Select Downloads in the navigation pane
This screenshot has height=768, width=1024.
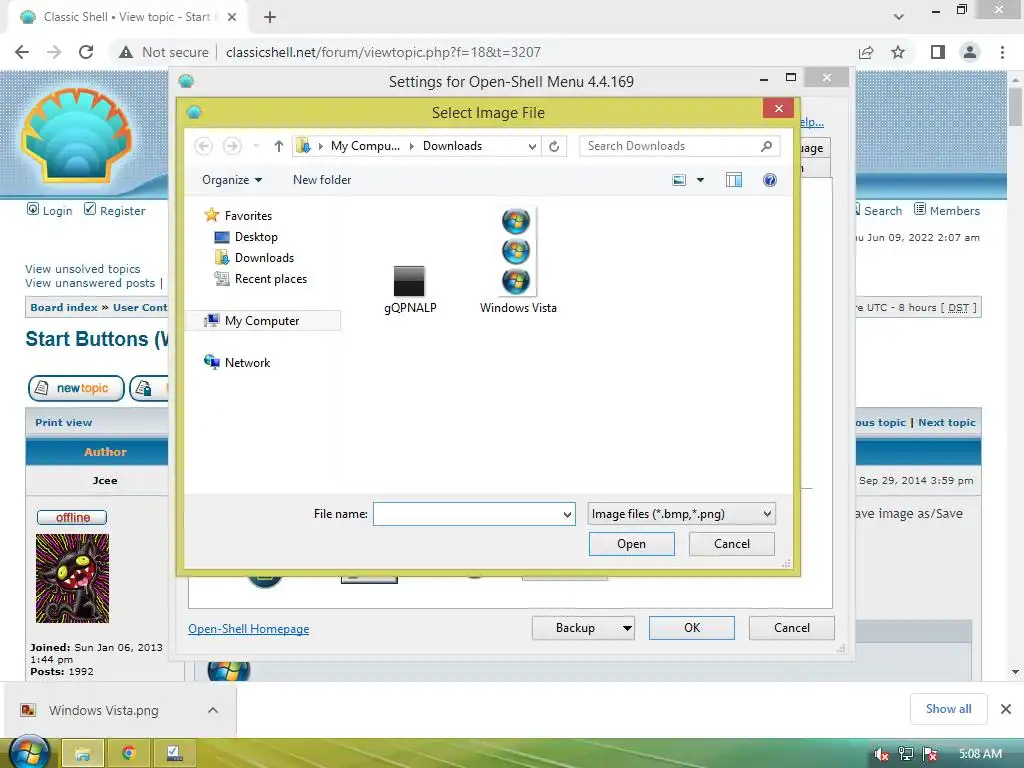(264, 257)
